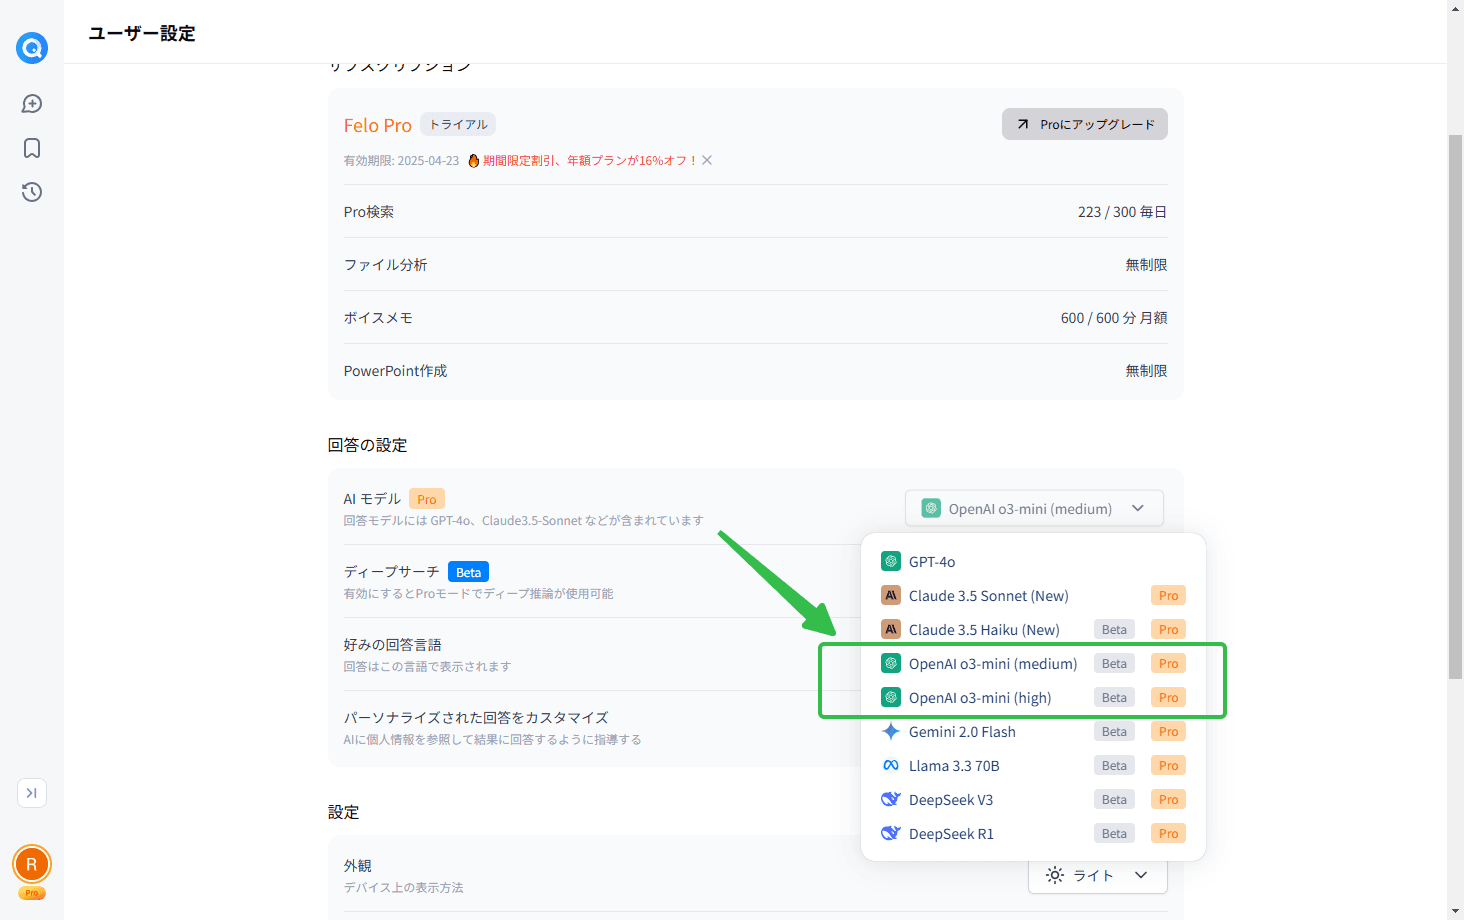Open the Felo logo home icon

[x=32, y=47]
